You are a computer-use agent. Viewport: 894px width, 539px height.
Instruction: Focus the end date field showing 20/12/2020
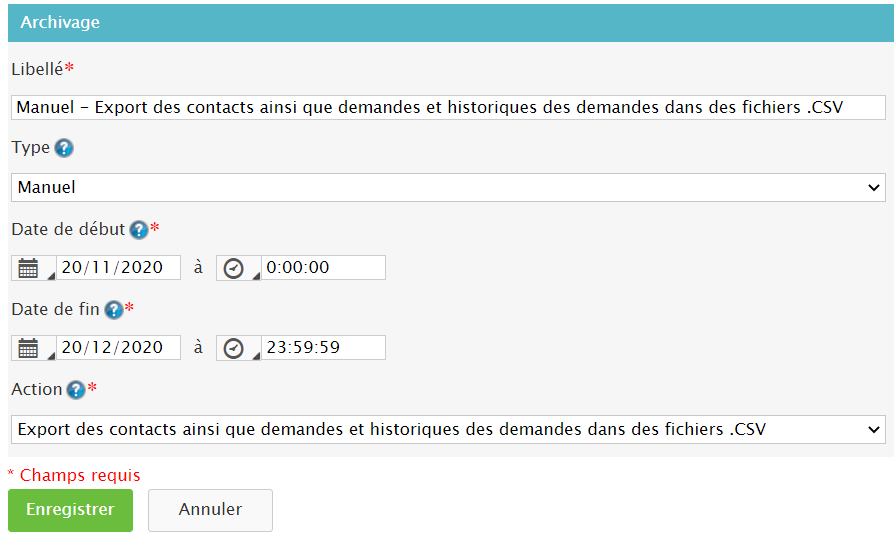coord(118,348)
